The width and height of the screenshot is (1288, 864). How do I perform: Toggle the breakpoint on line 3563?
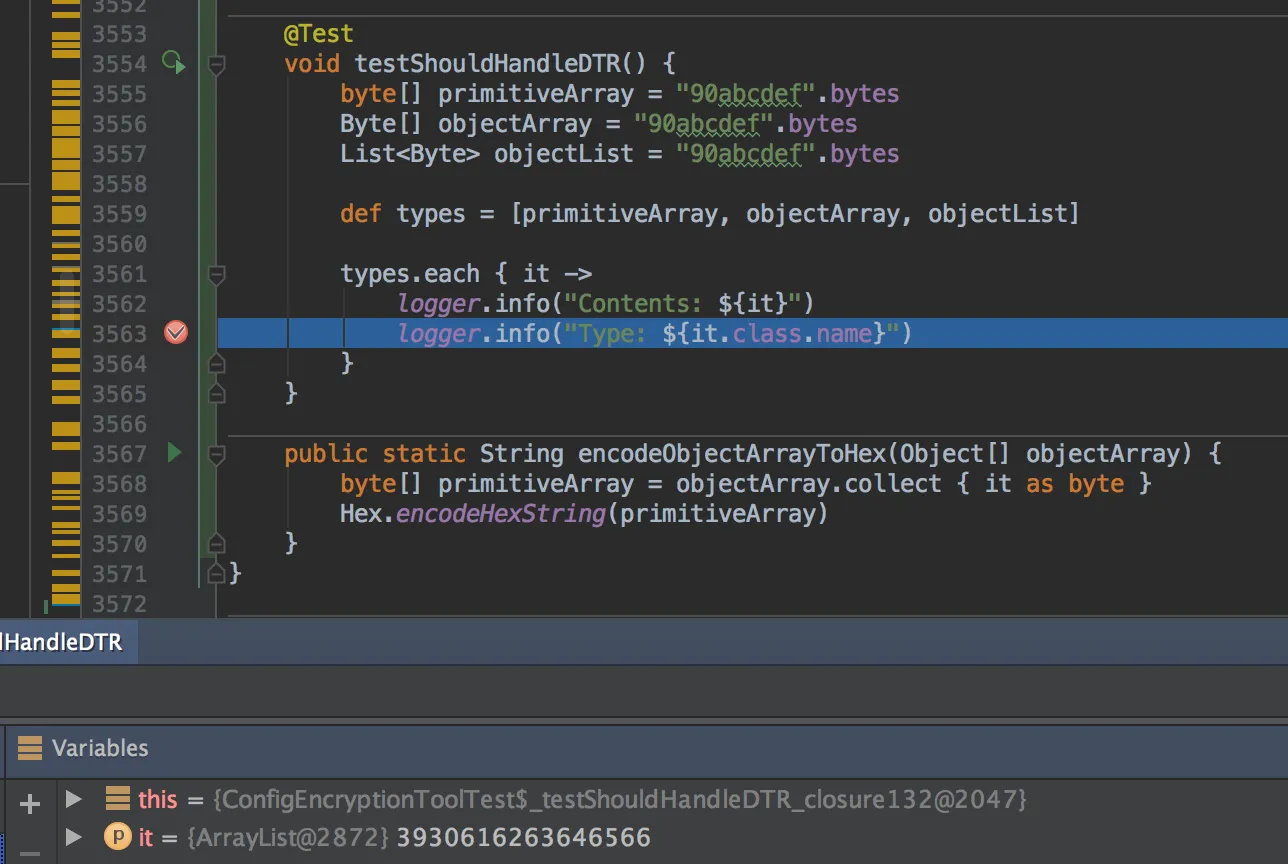click(176, 333)
